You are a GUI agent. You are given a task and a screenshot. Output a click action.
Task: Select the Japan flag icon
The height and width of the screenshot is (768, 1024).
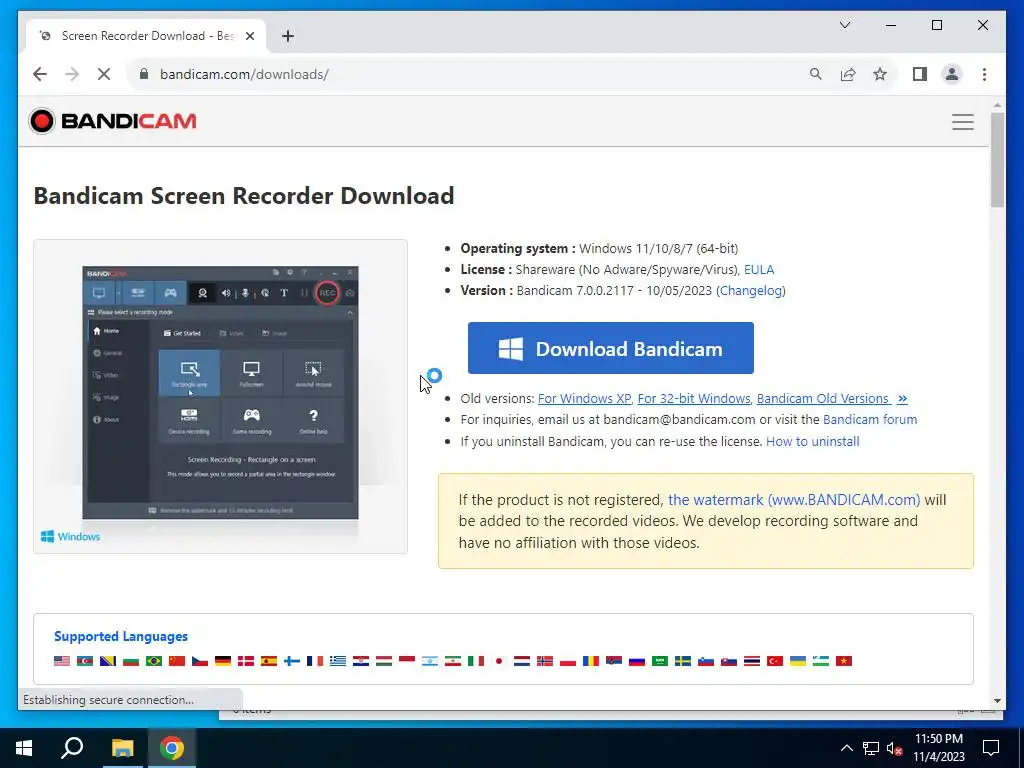pyautogui.click(x=499, y=661)
